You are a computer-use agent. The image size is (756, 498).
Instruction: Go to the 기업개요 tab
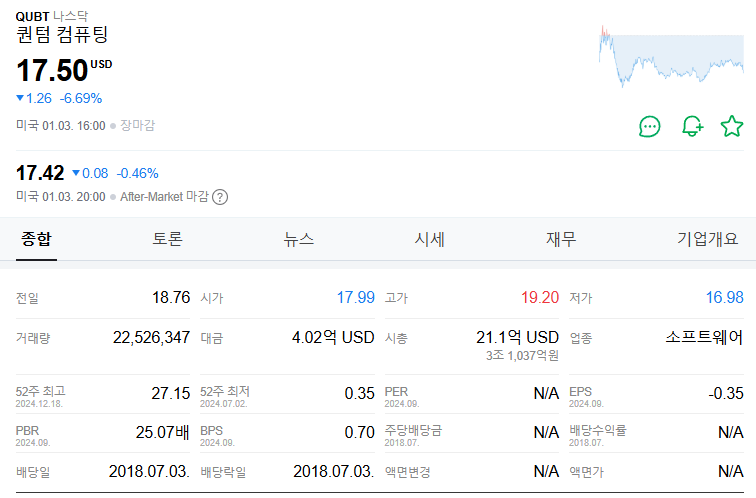[707, 239]
